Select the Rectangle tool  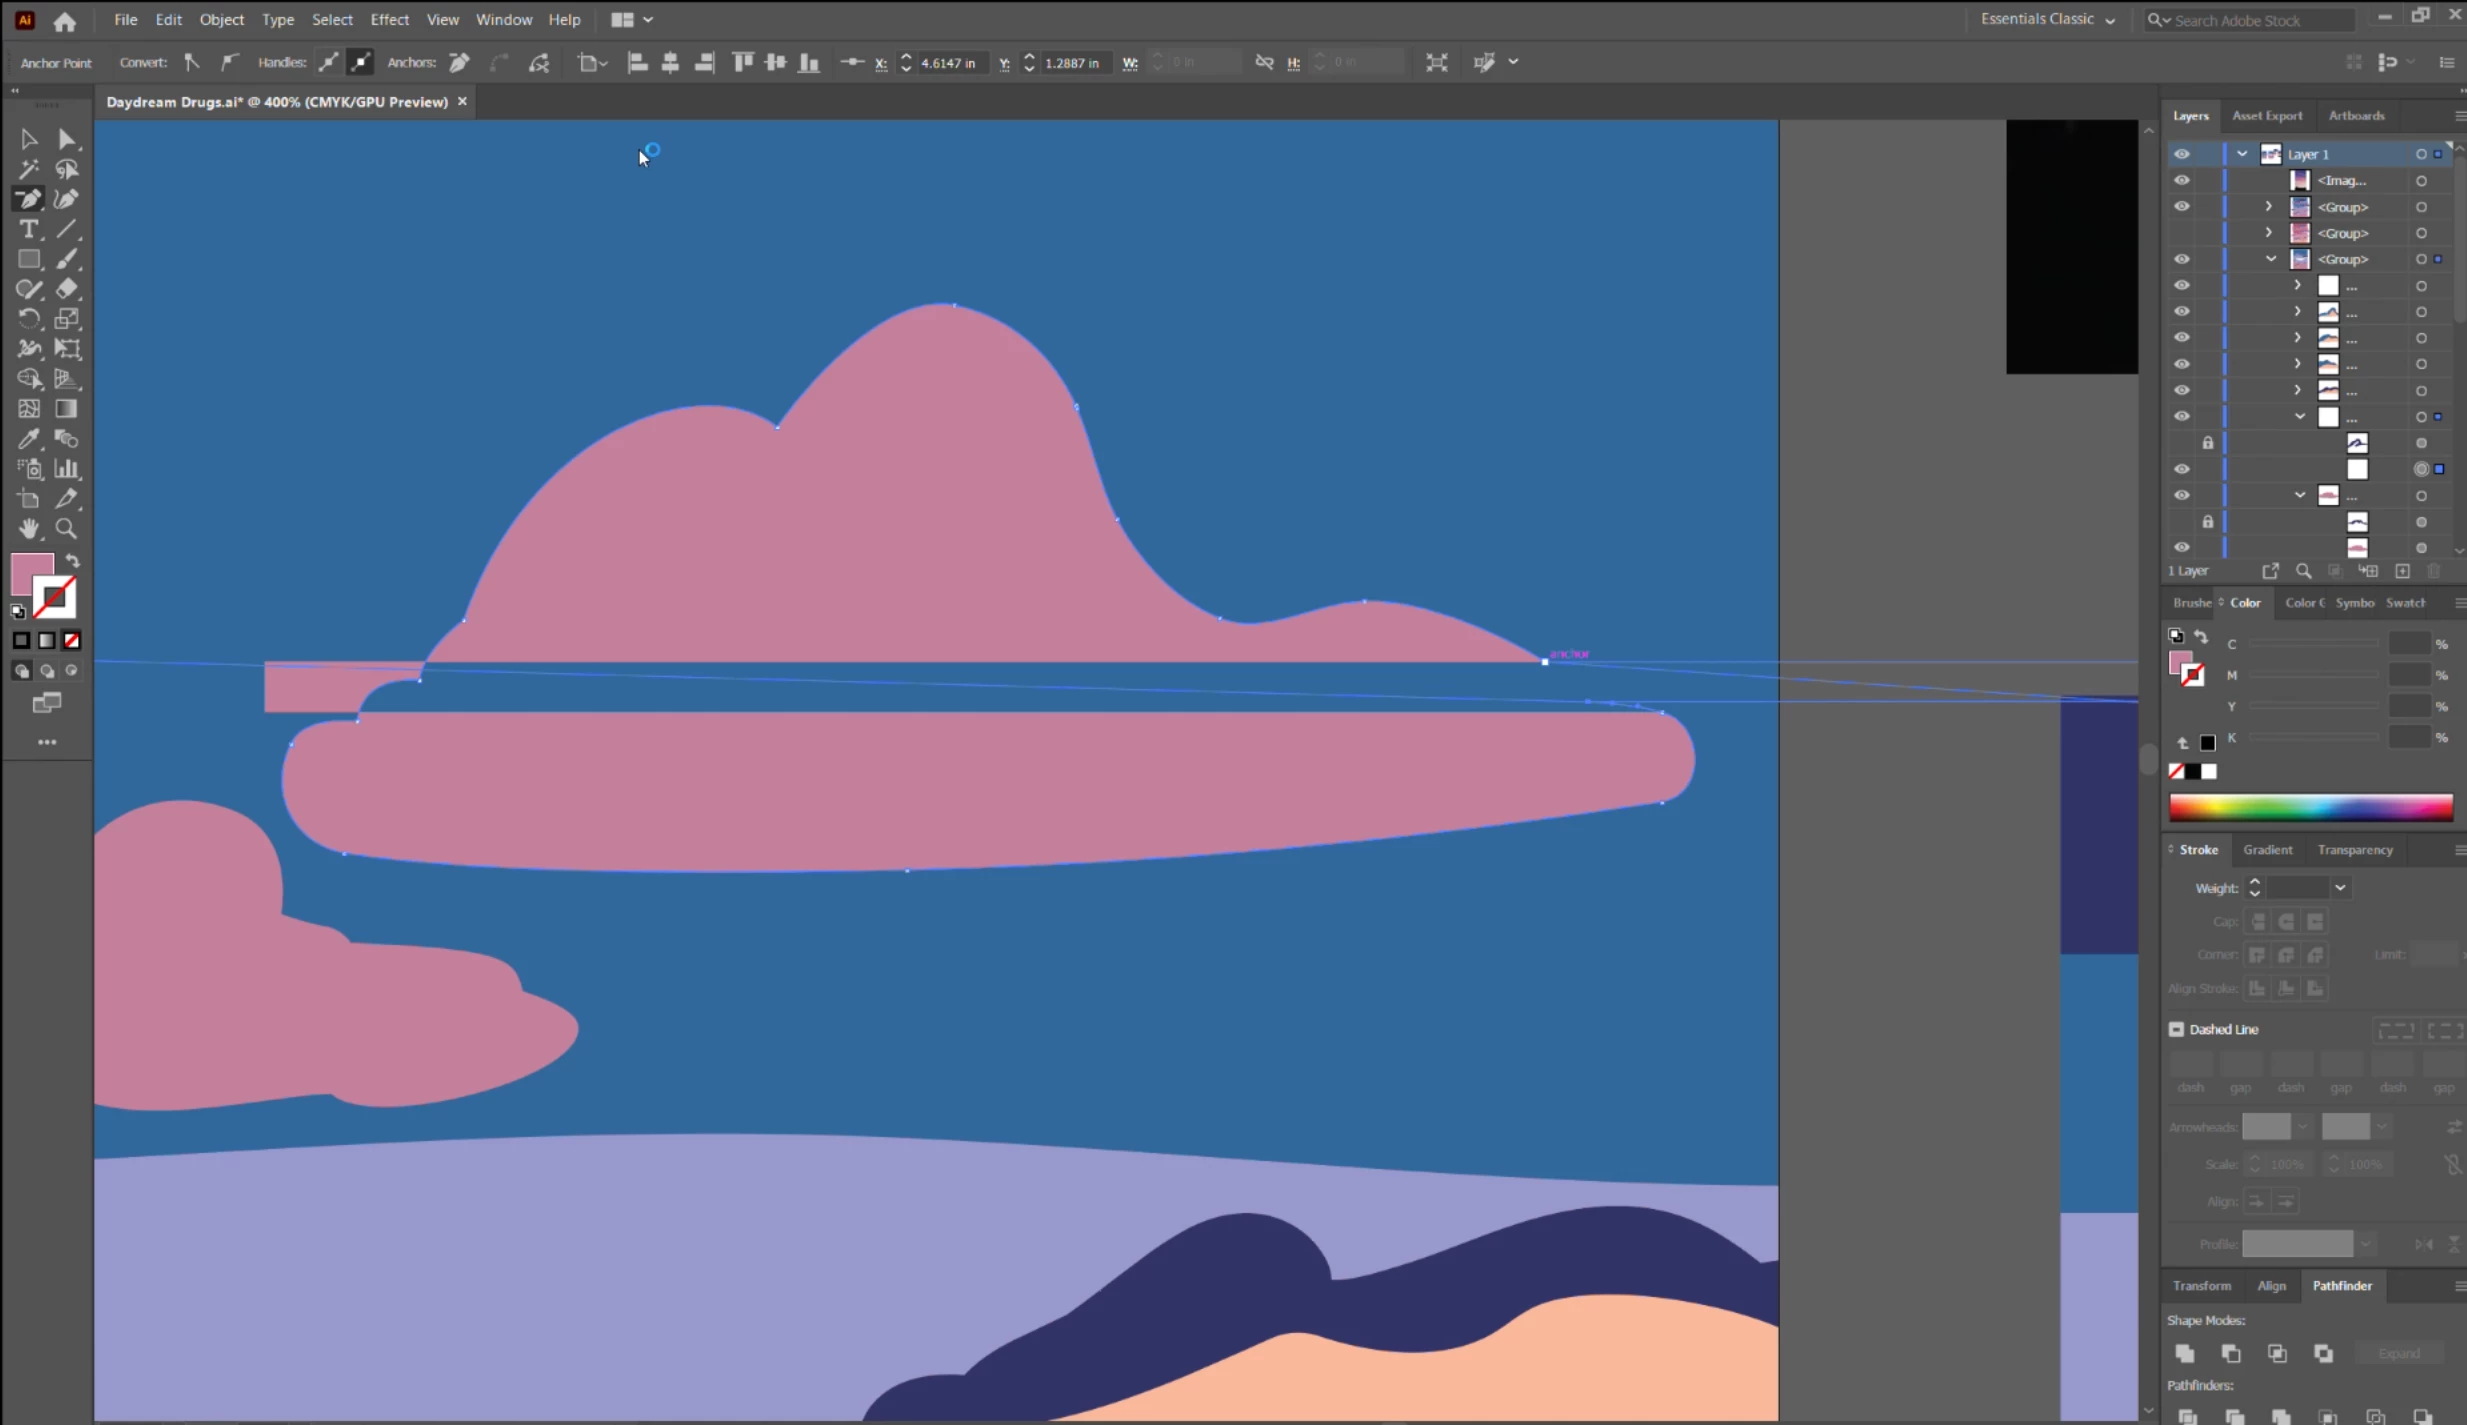28,259
